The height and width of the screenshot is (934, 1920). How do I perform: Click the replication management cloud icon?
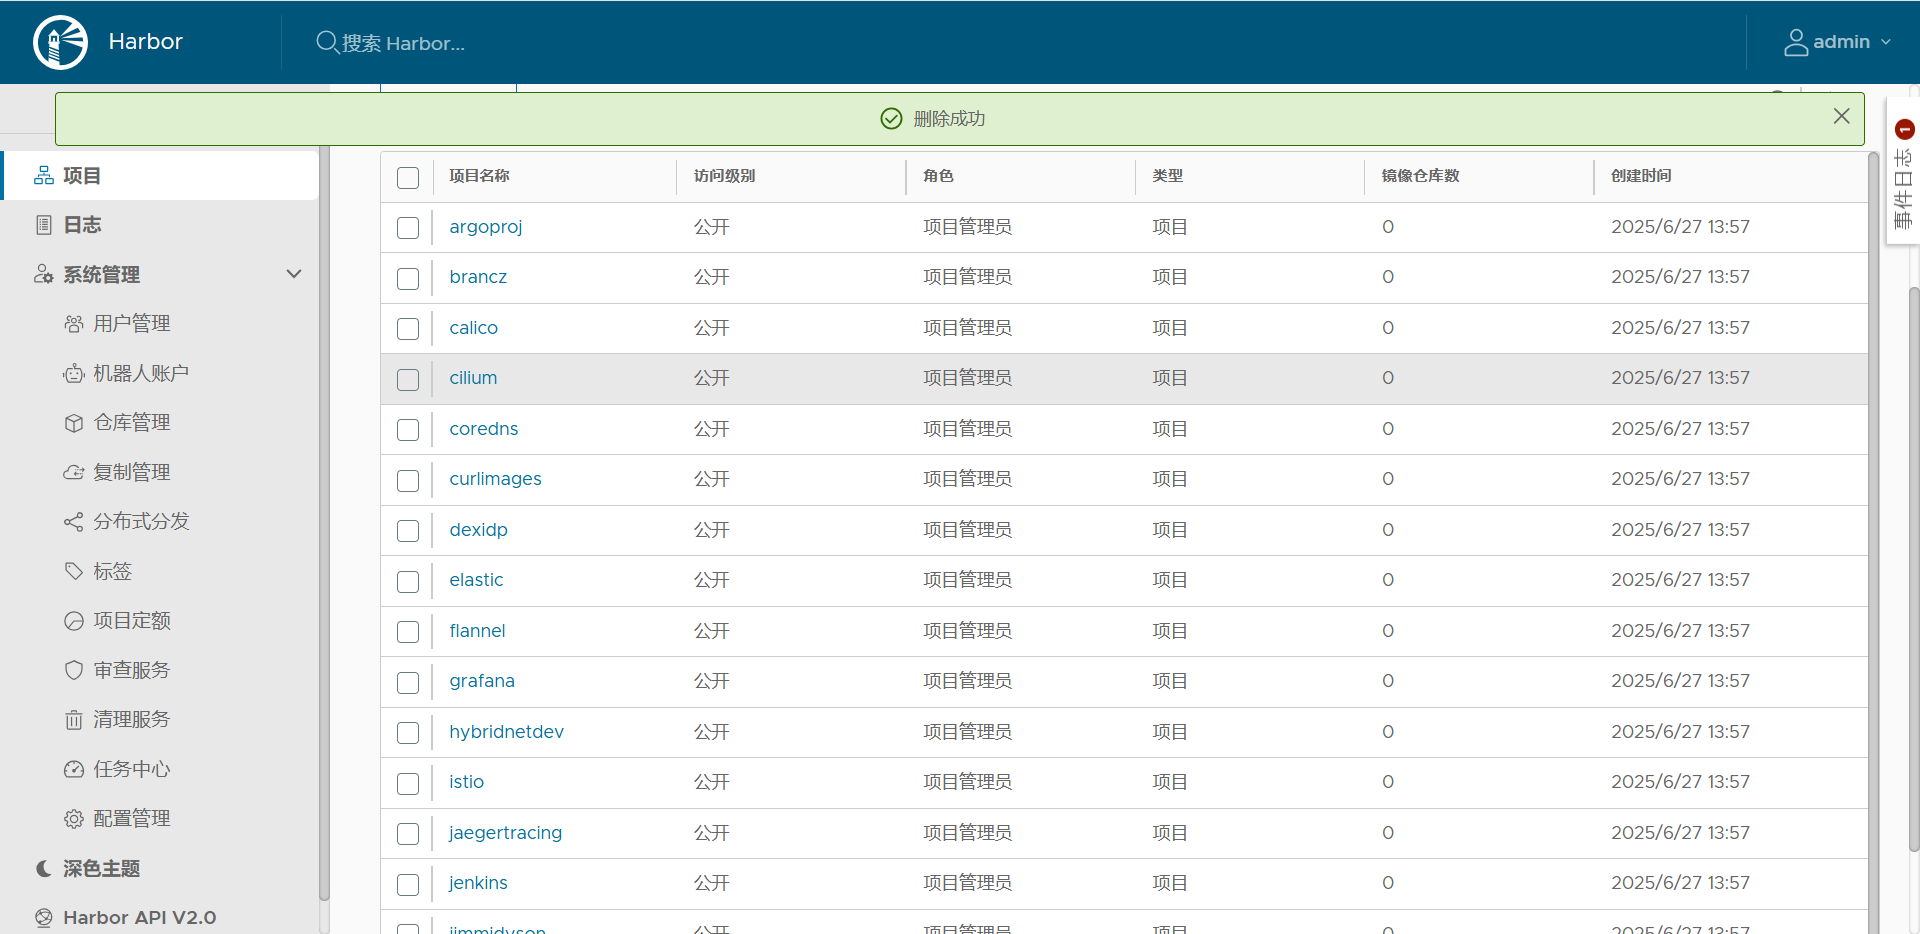(74, 472)
